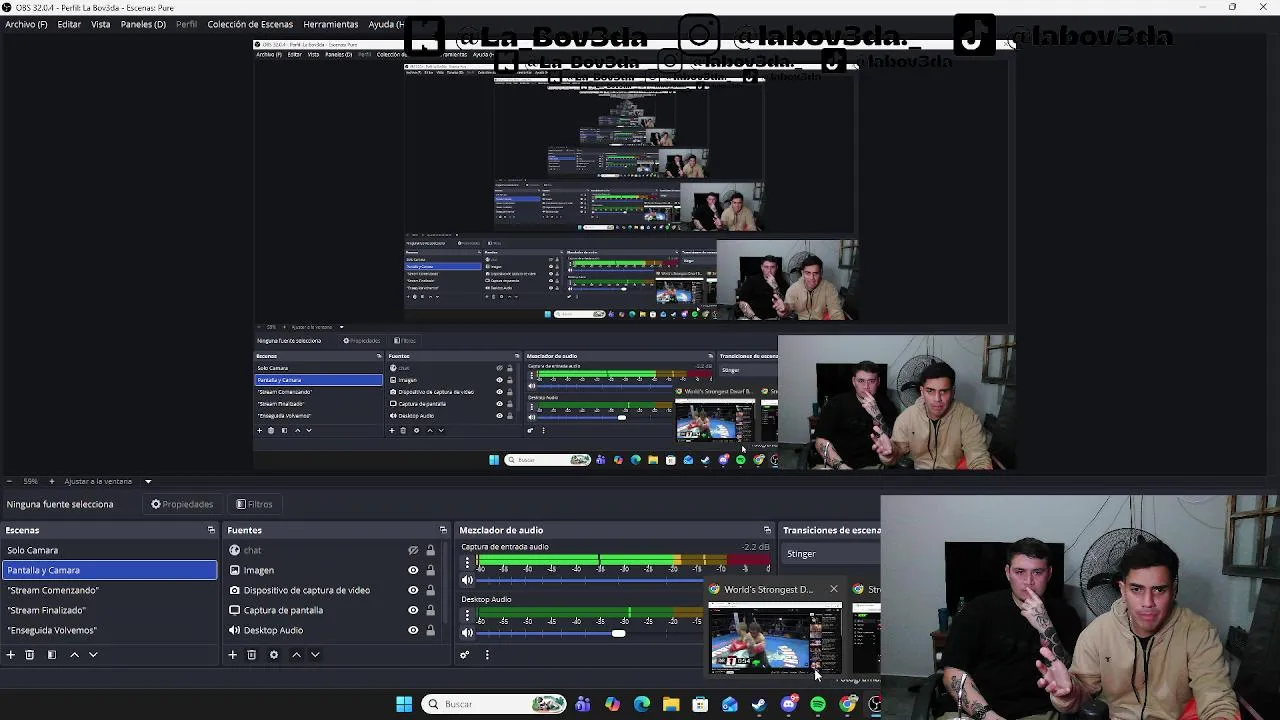Remove the selected source with the trash icon
This screenshot has height=720, width=1280.
click(x=252, y=655)
